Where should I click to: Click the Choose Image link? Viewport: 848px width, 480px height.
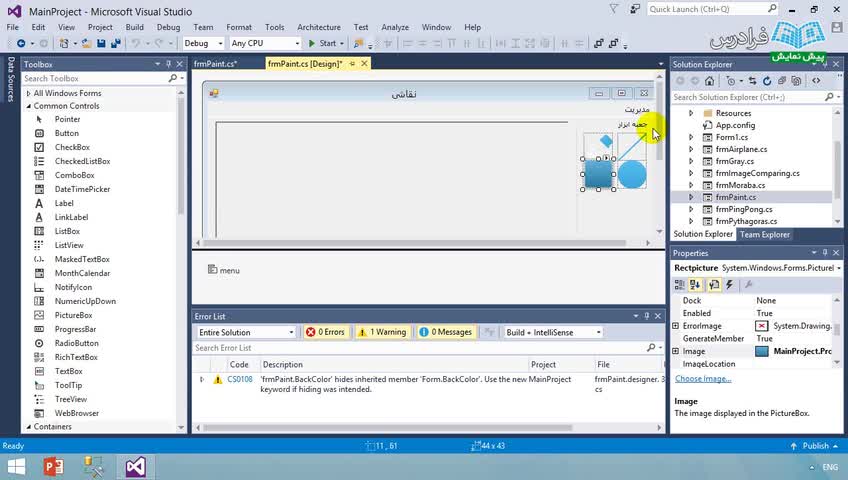(703, 378)
